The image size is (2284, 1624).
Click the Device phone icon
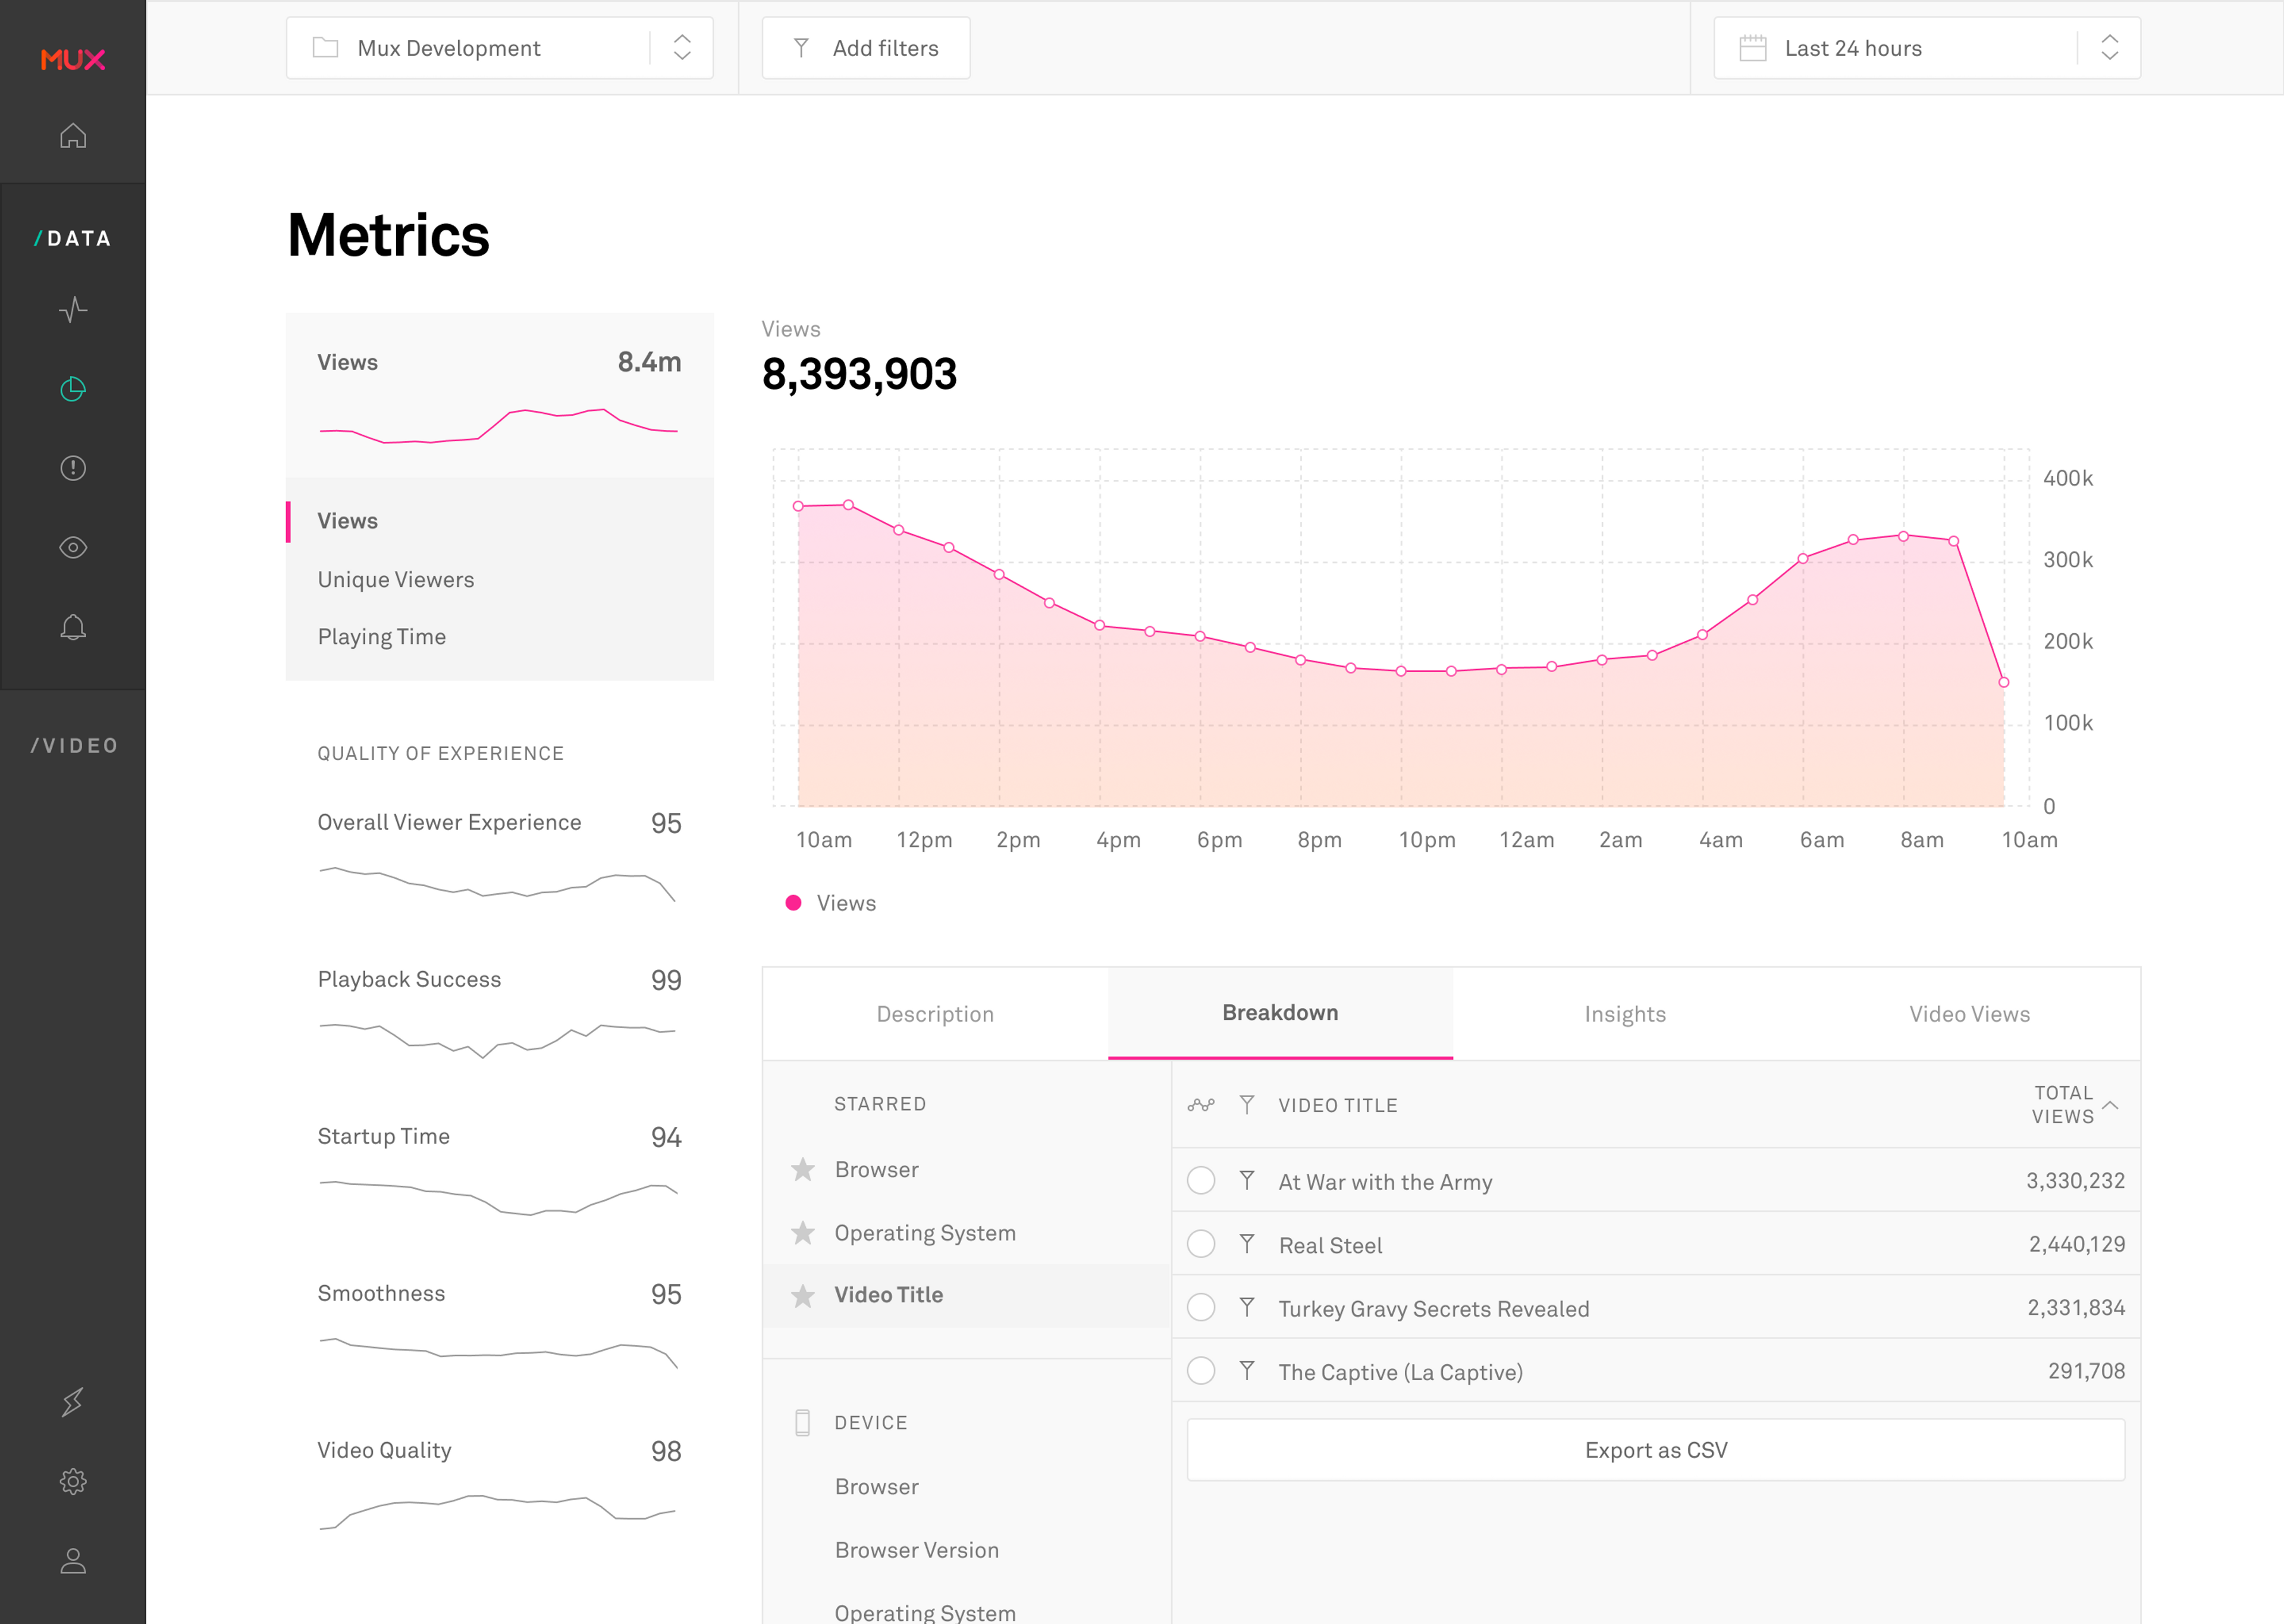(x=802, y=1423)
